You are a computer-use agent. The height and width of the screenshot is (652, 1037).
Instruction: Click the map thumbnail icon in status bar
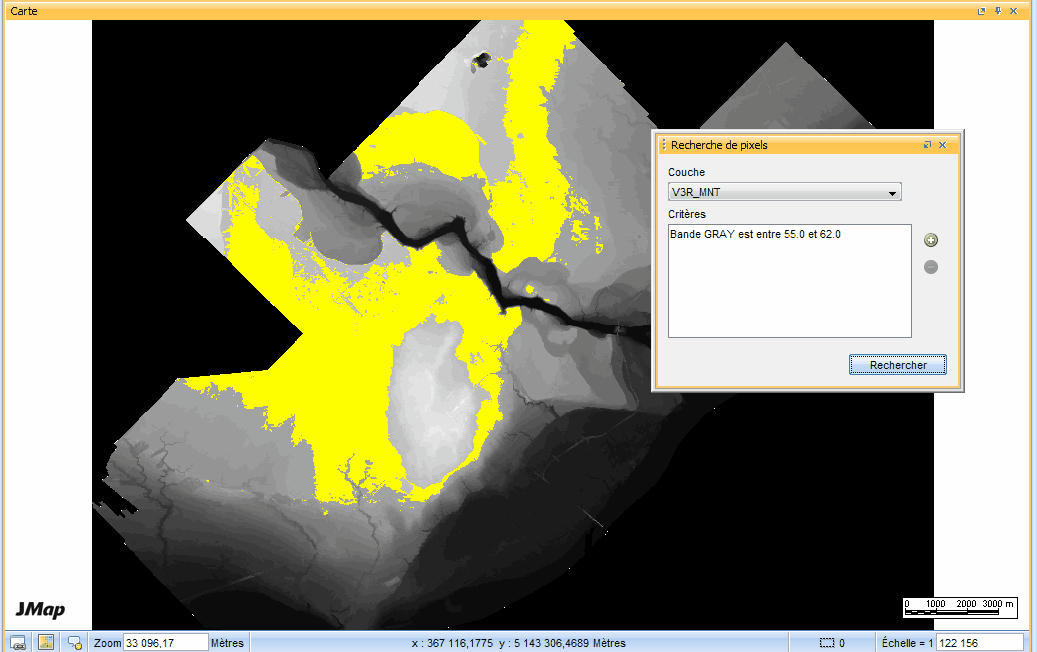[46, 642]
